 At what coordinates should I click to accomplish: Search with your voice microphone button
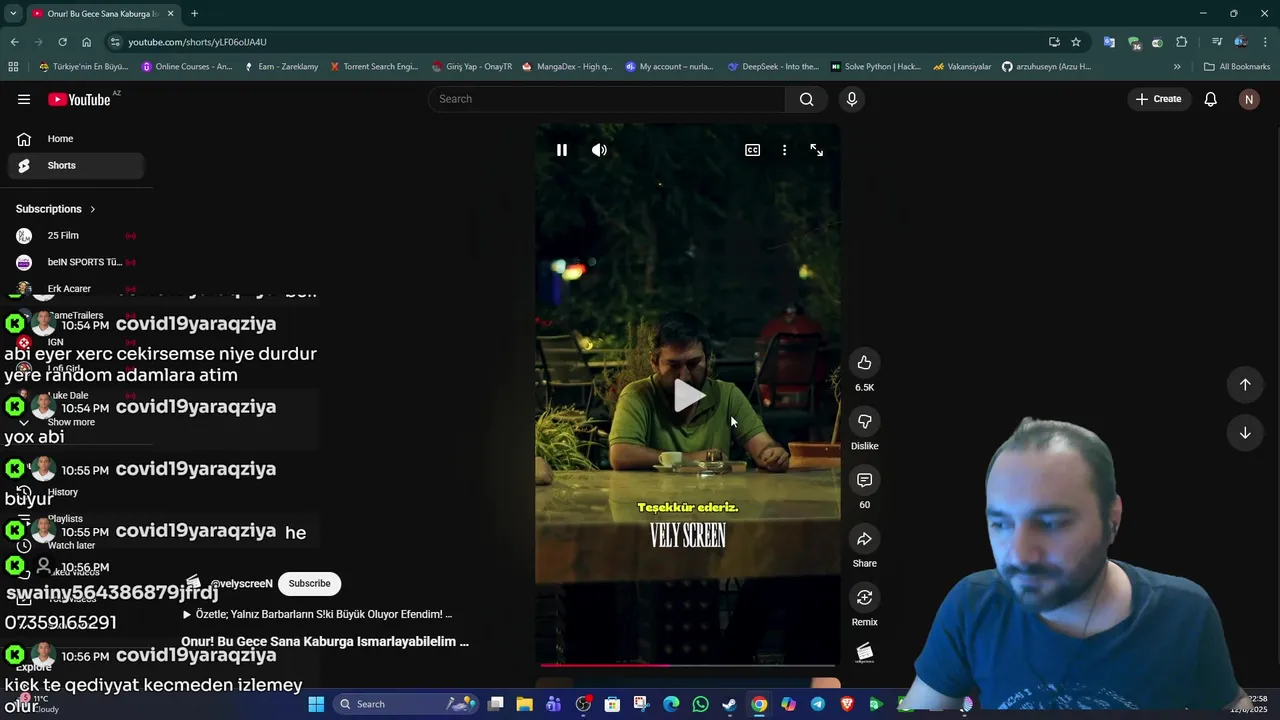coord(852,99)
